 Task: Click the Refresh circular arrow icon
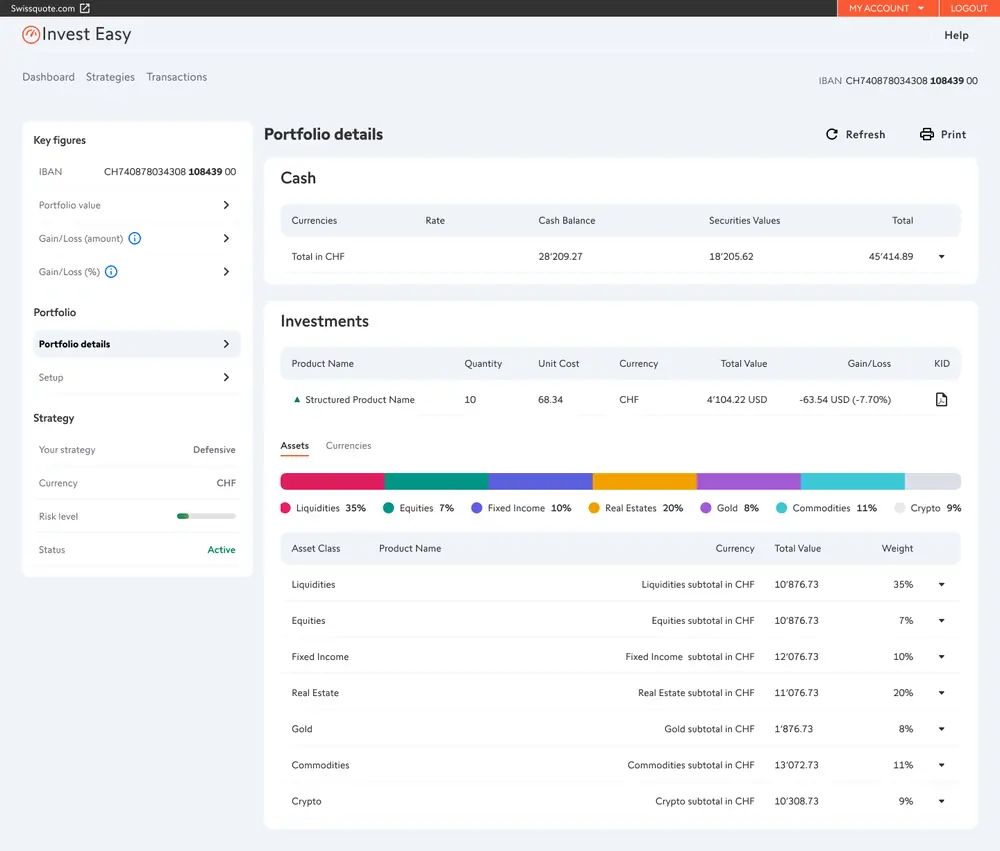tap(832, 134)
